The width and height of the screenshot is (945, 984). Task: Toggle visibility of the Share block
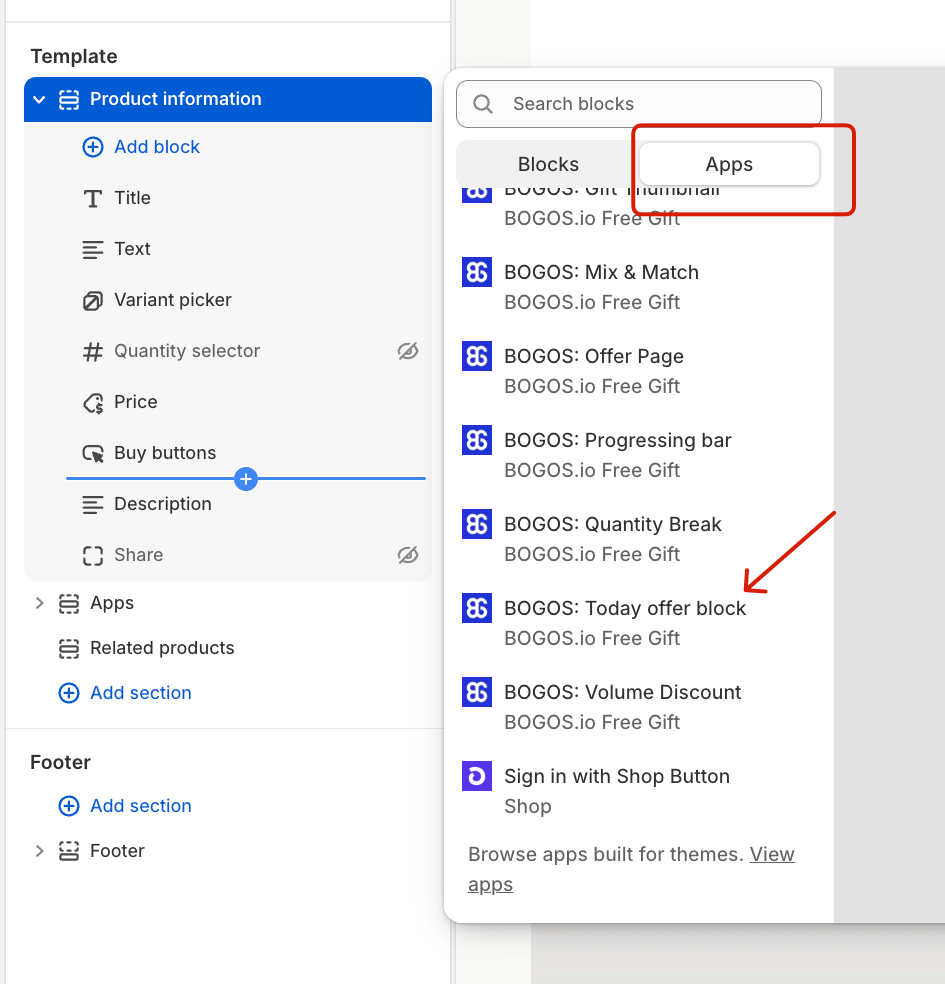(x=408, y=555)
